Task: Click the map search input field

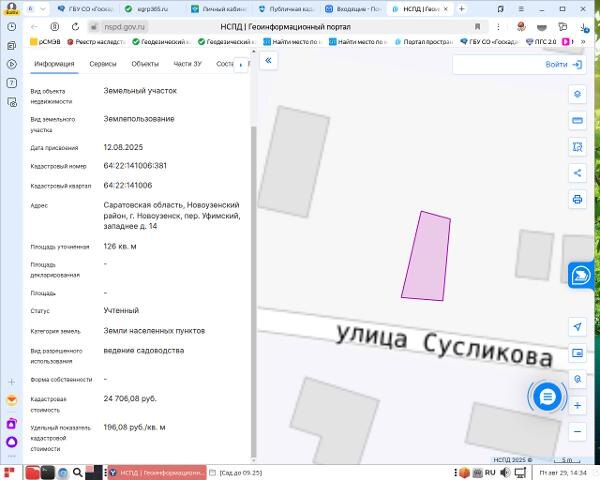Action: (497, 64)
